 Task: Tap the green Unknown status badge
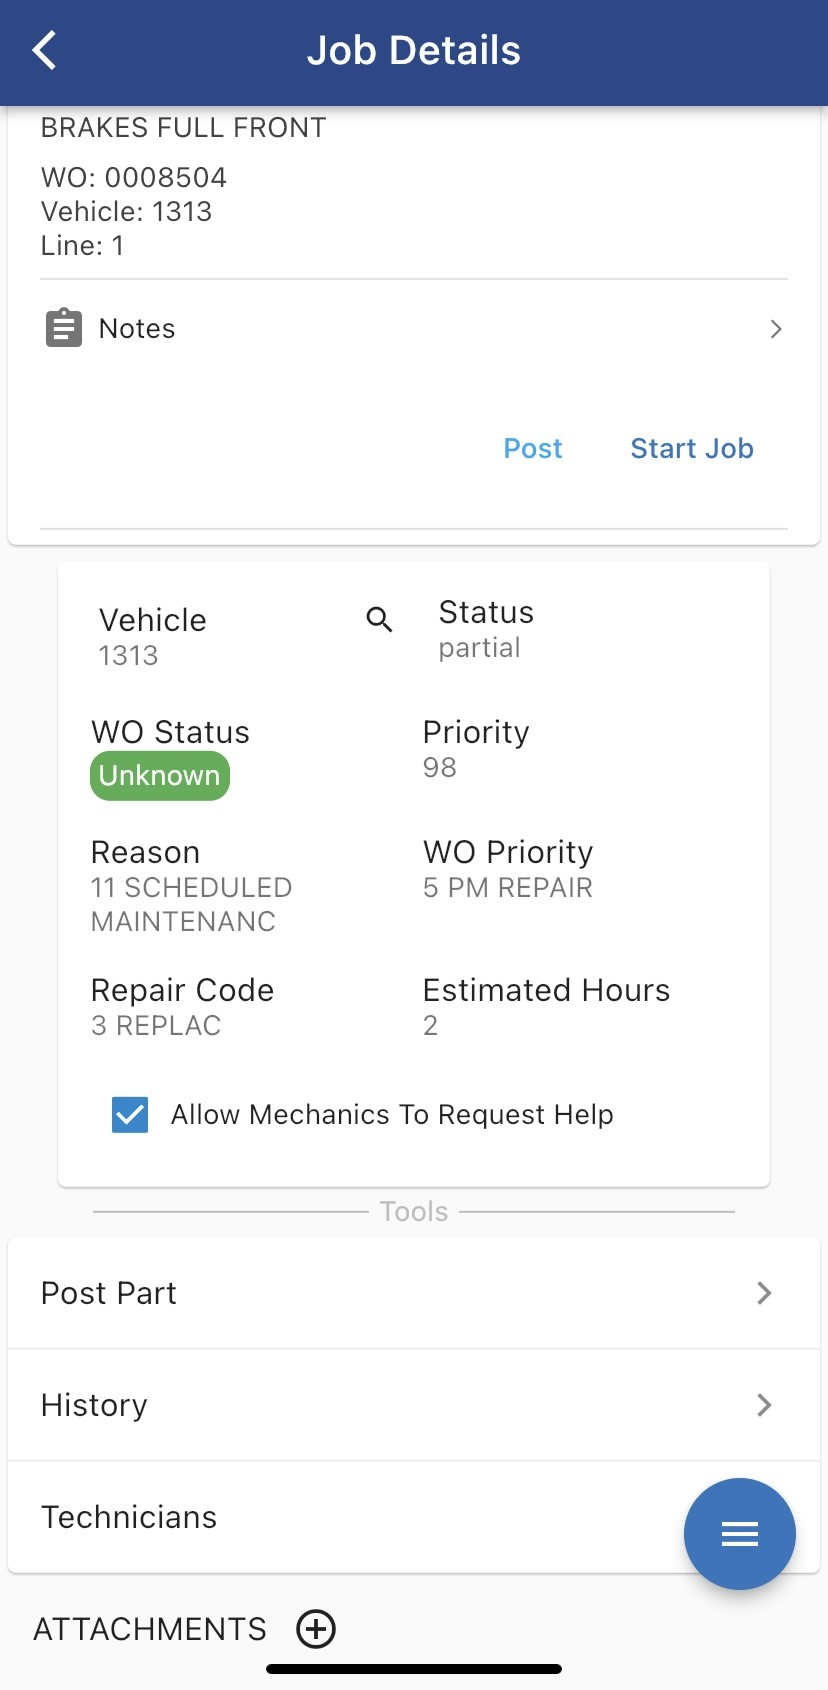click(x=160, y=776)
